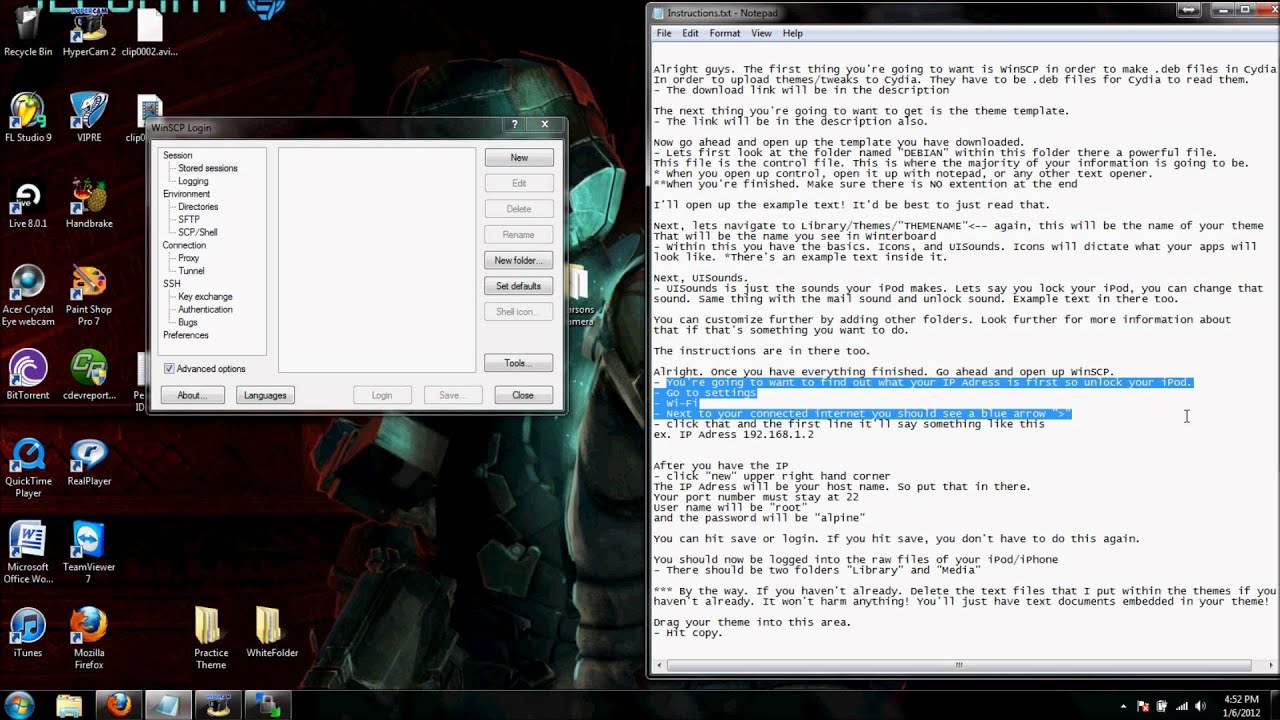Launch QuickTime Player shortcut

point(28,468)
